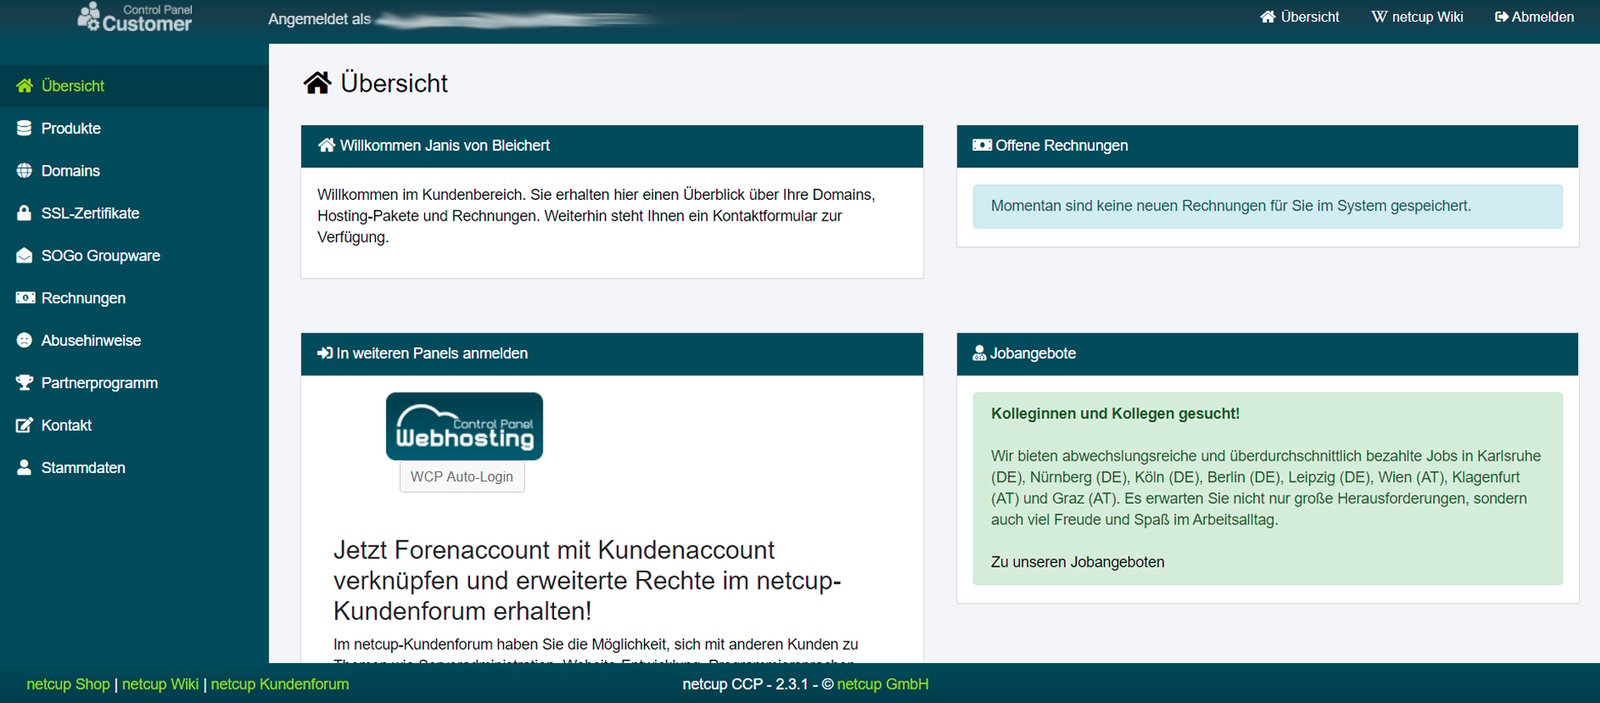Click the Partnerprogramm trophy icon
The height and width of the screenshot is (703, 1600).
pyautogui.click(x=25, y=383)
